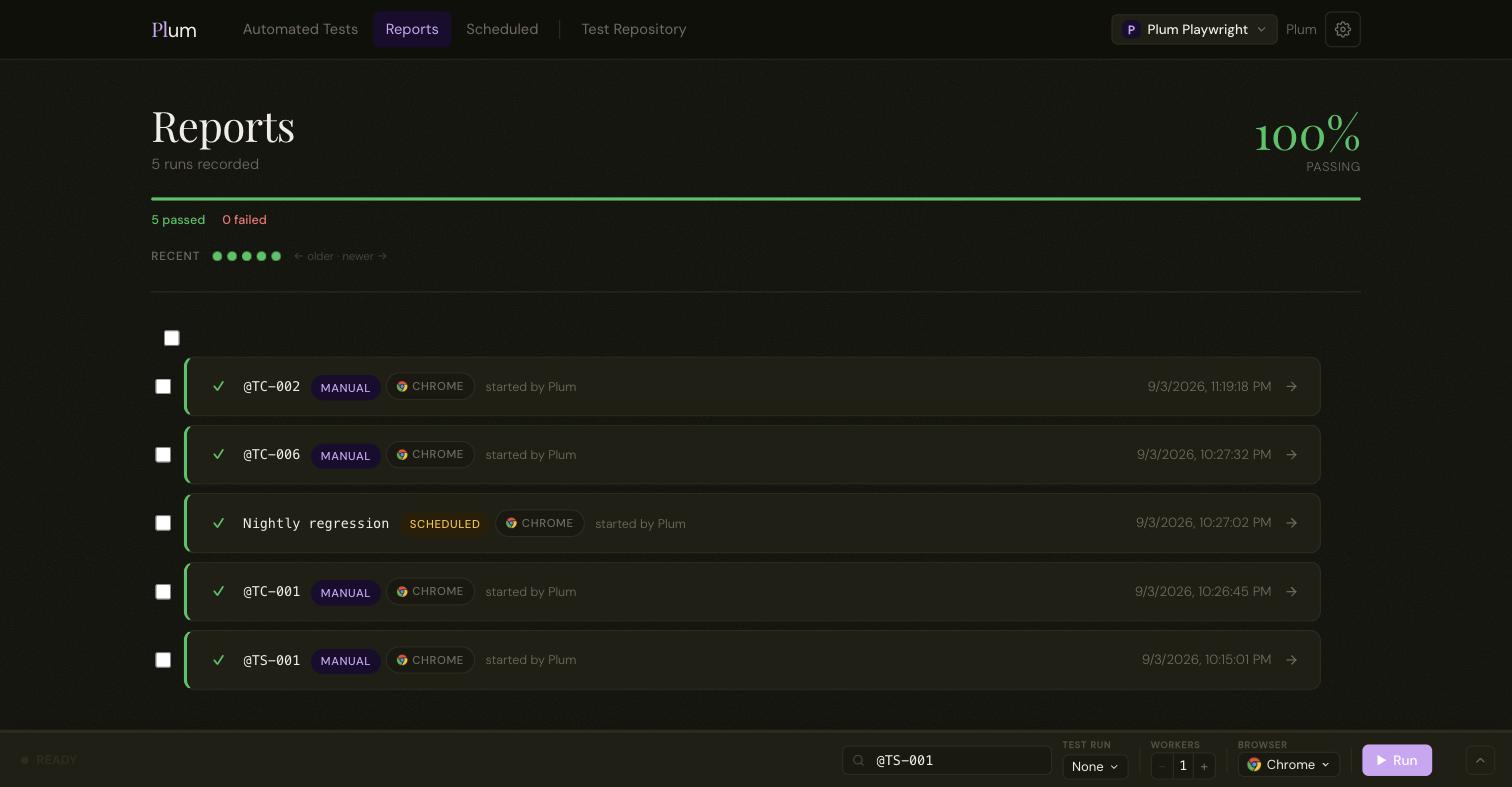The height and width of the screenshot is (787, 1512).
Task: Open @TC-002 report via arrow icon
Action: [1292, 387]
